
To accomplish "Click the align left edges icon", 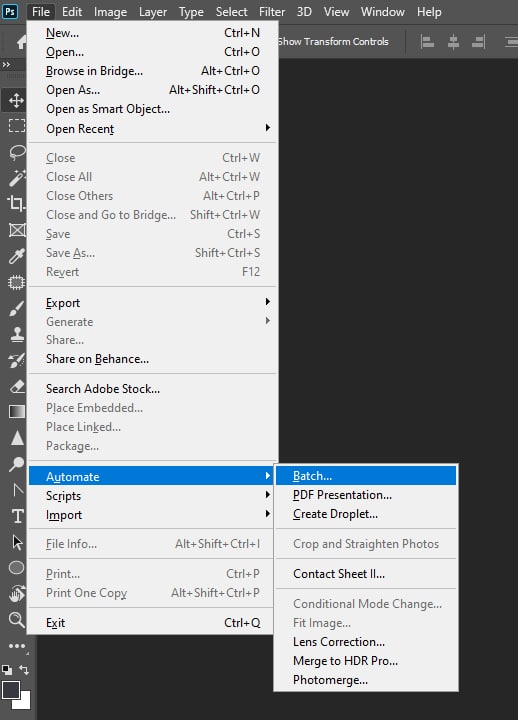I will 428,42.
